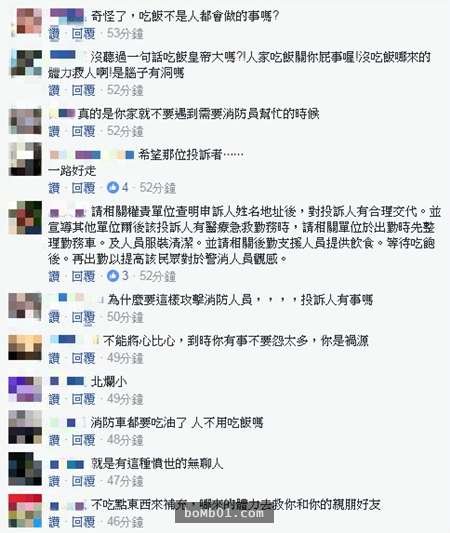
Task: Like the 不能將心比心 comment
Action: 54,358
